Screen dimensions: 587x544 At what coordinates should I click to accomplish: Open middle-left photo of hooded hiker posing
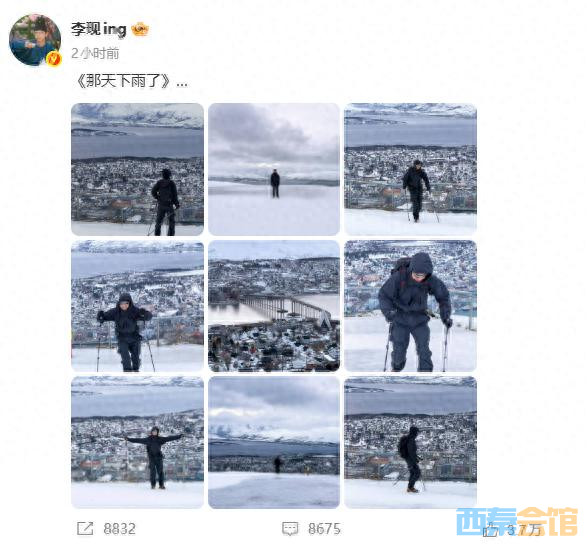(137, 306)
